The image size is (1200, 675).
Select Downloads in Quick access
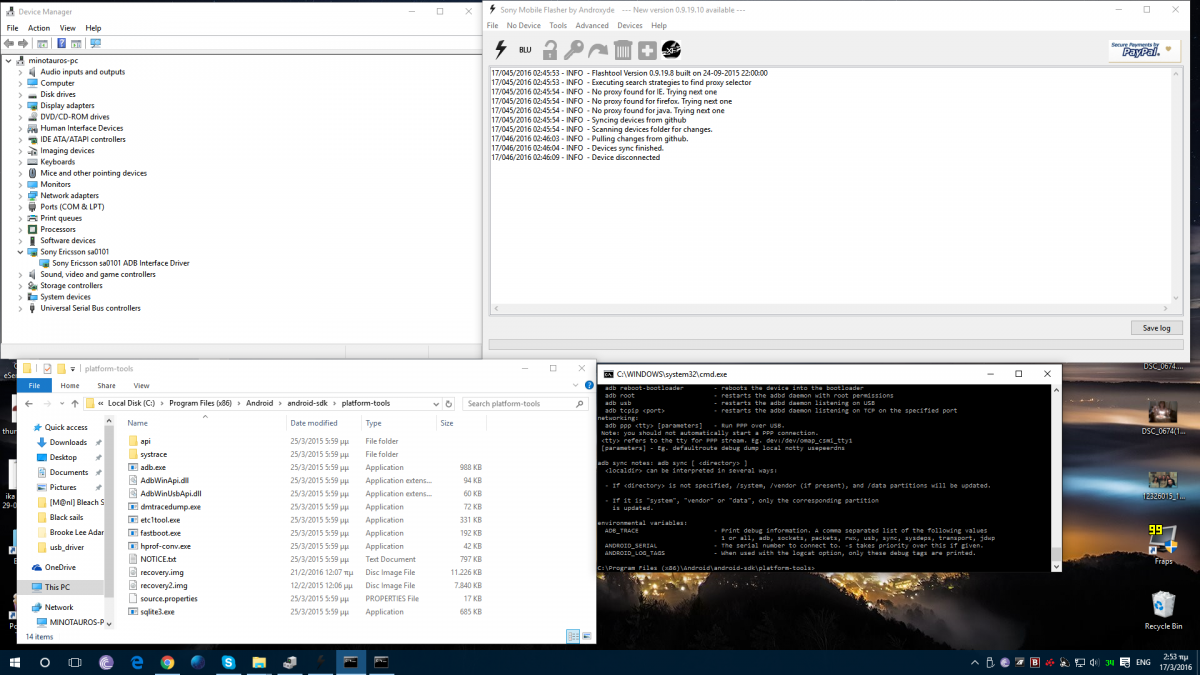pyautogui.click(x=68, y=442)
